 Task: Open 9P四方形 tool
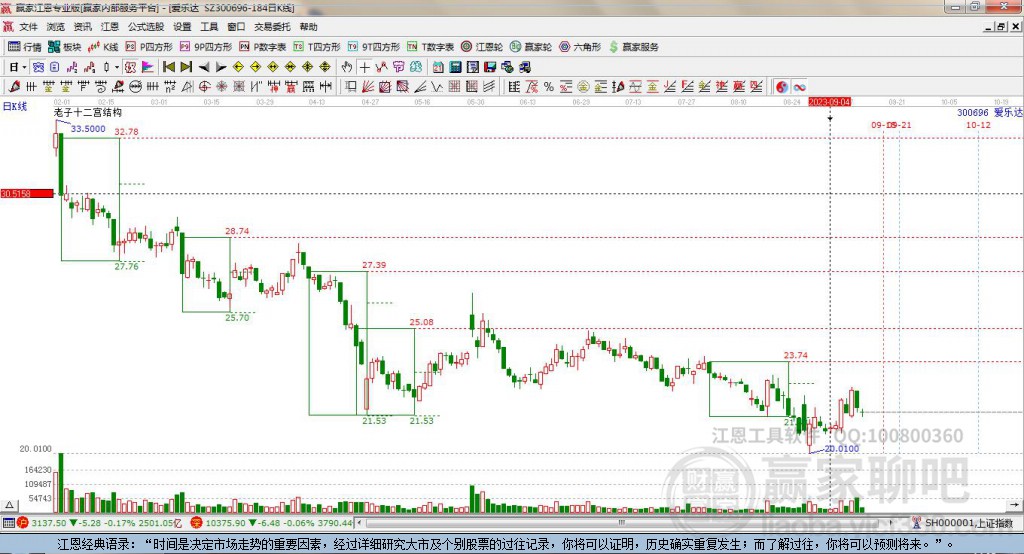pos(206,47)
